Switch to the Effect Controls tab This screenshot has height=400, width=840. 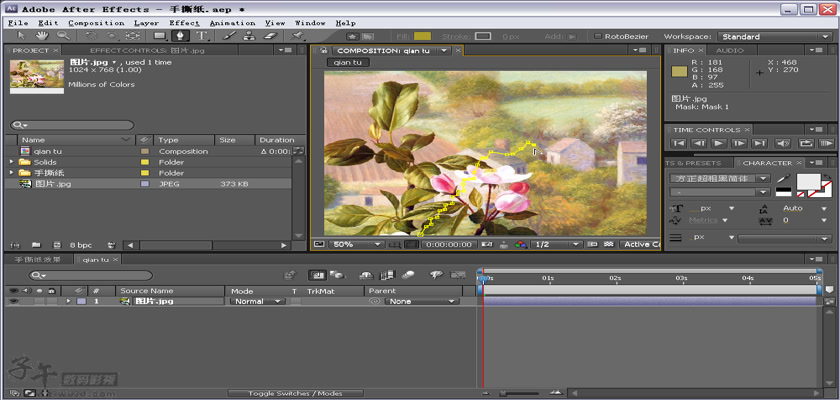coord(147,50)
